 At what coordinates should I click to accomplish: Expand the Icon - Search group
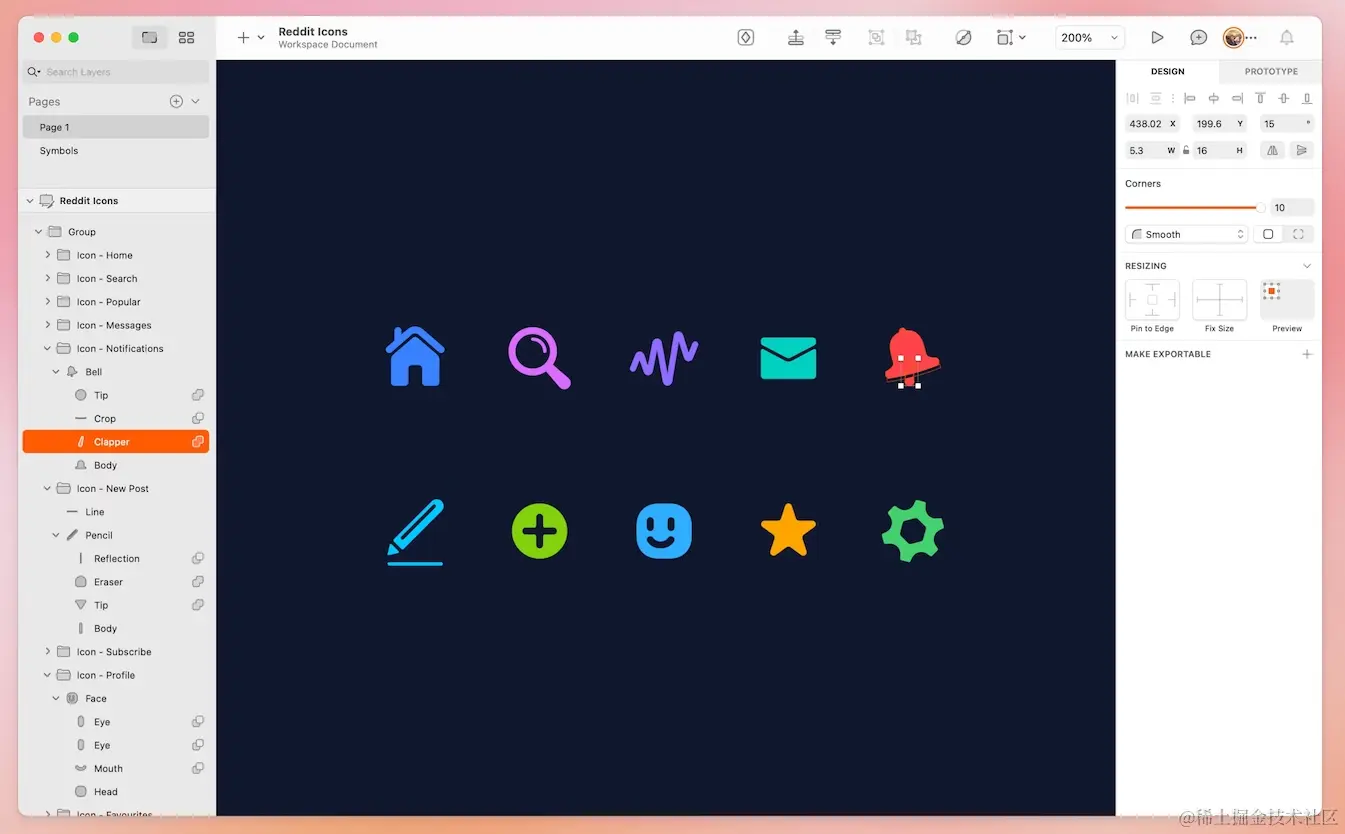[48, 278]
